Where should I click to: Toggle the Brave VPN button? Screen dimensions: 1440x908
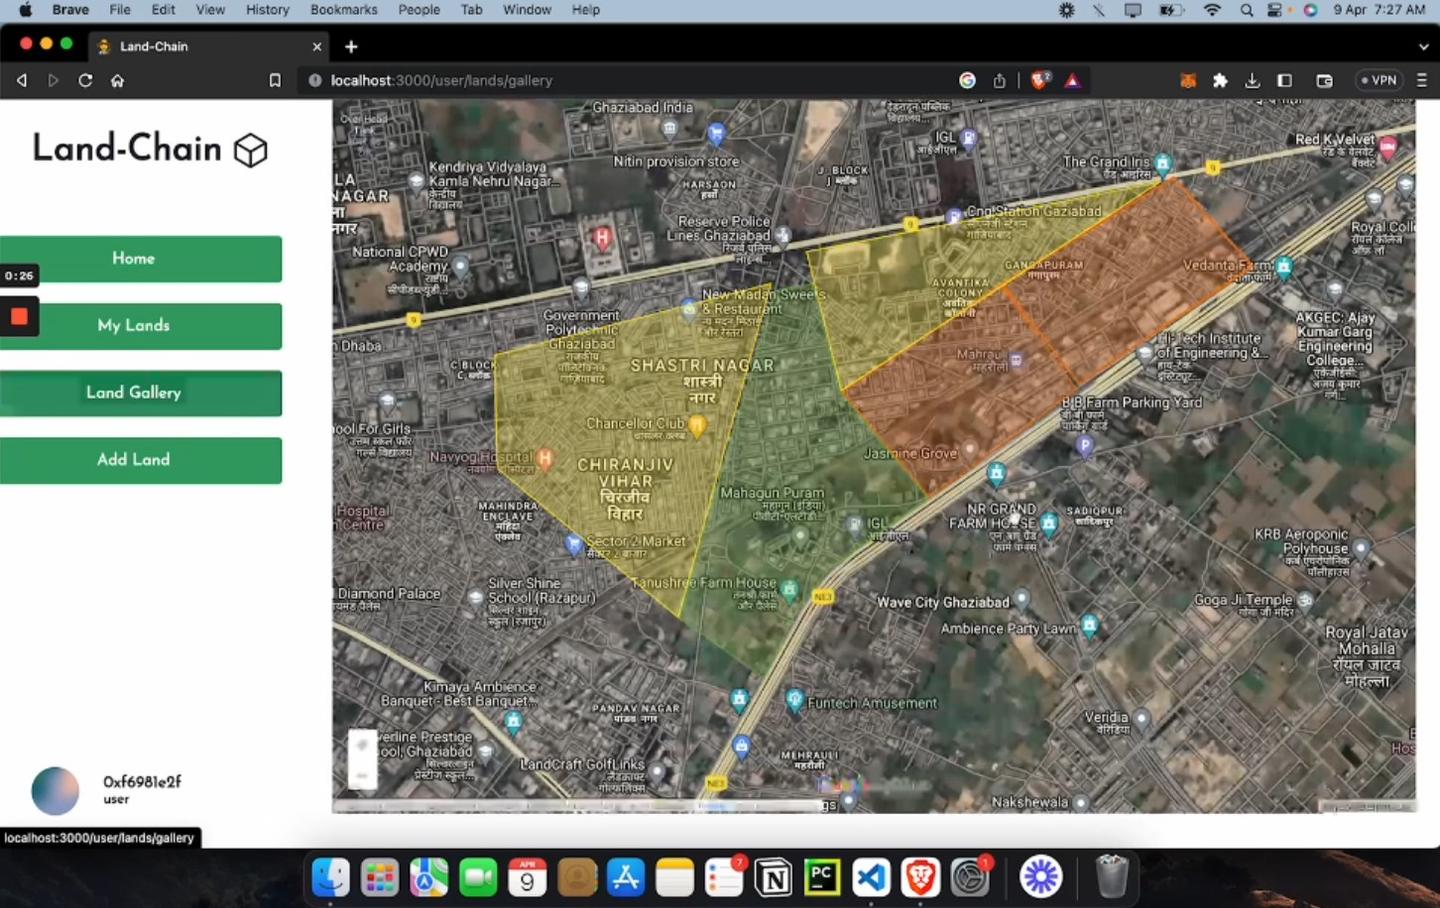click(x=1379, y=80)
